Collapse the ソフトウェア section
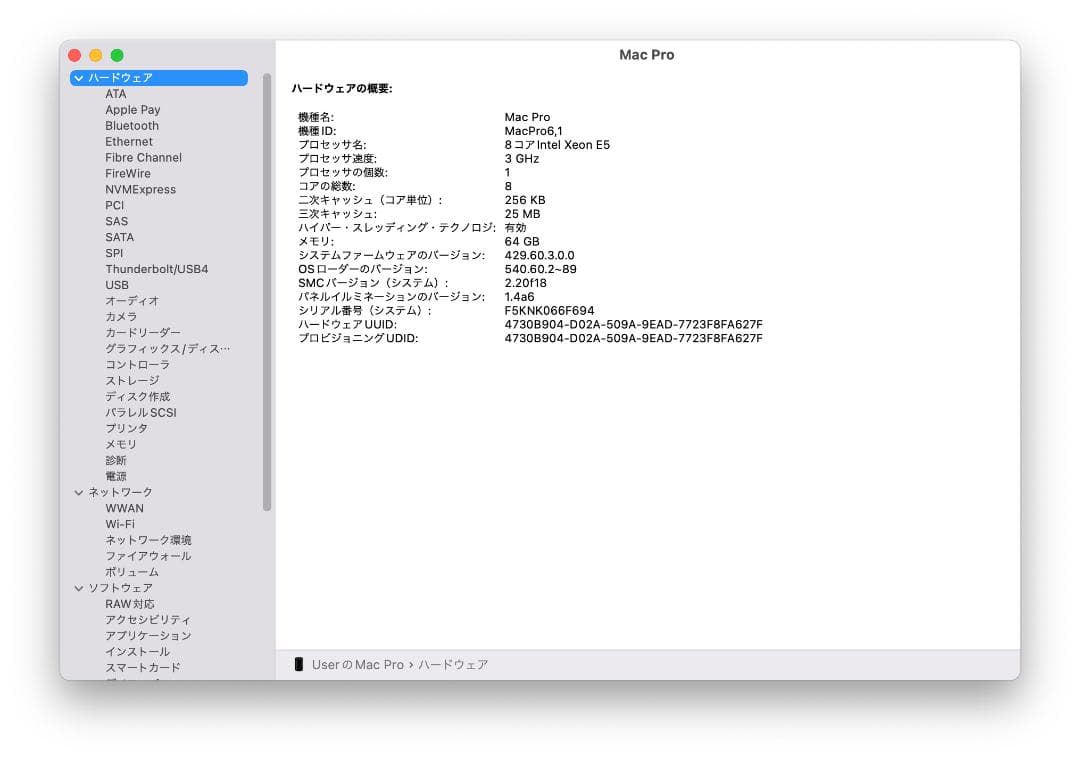1080x759 pixels. 79,588
